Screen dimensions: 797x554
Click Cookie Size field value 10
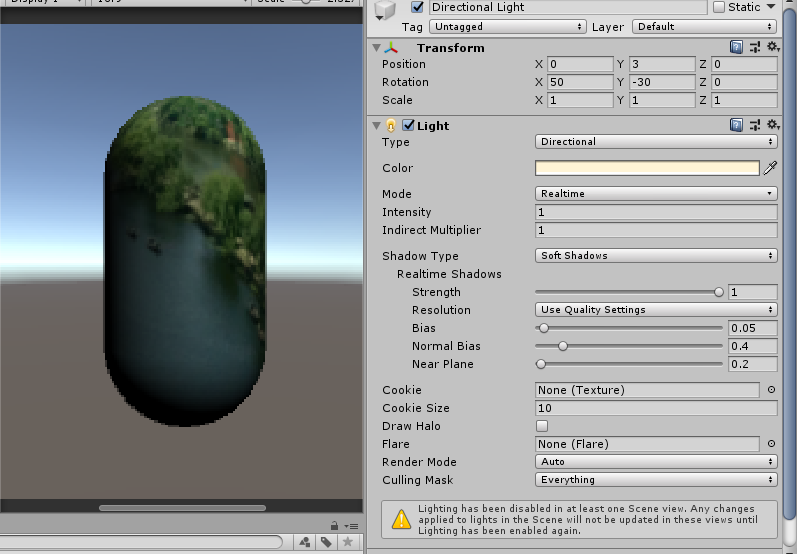pyautogui.click(x=656, y=408)
